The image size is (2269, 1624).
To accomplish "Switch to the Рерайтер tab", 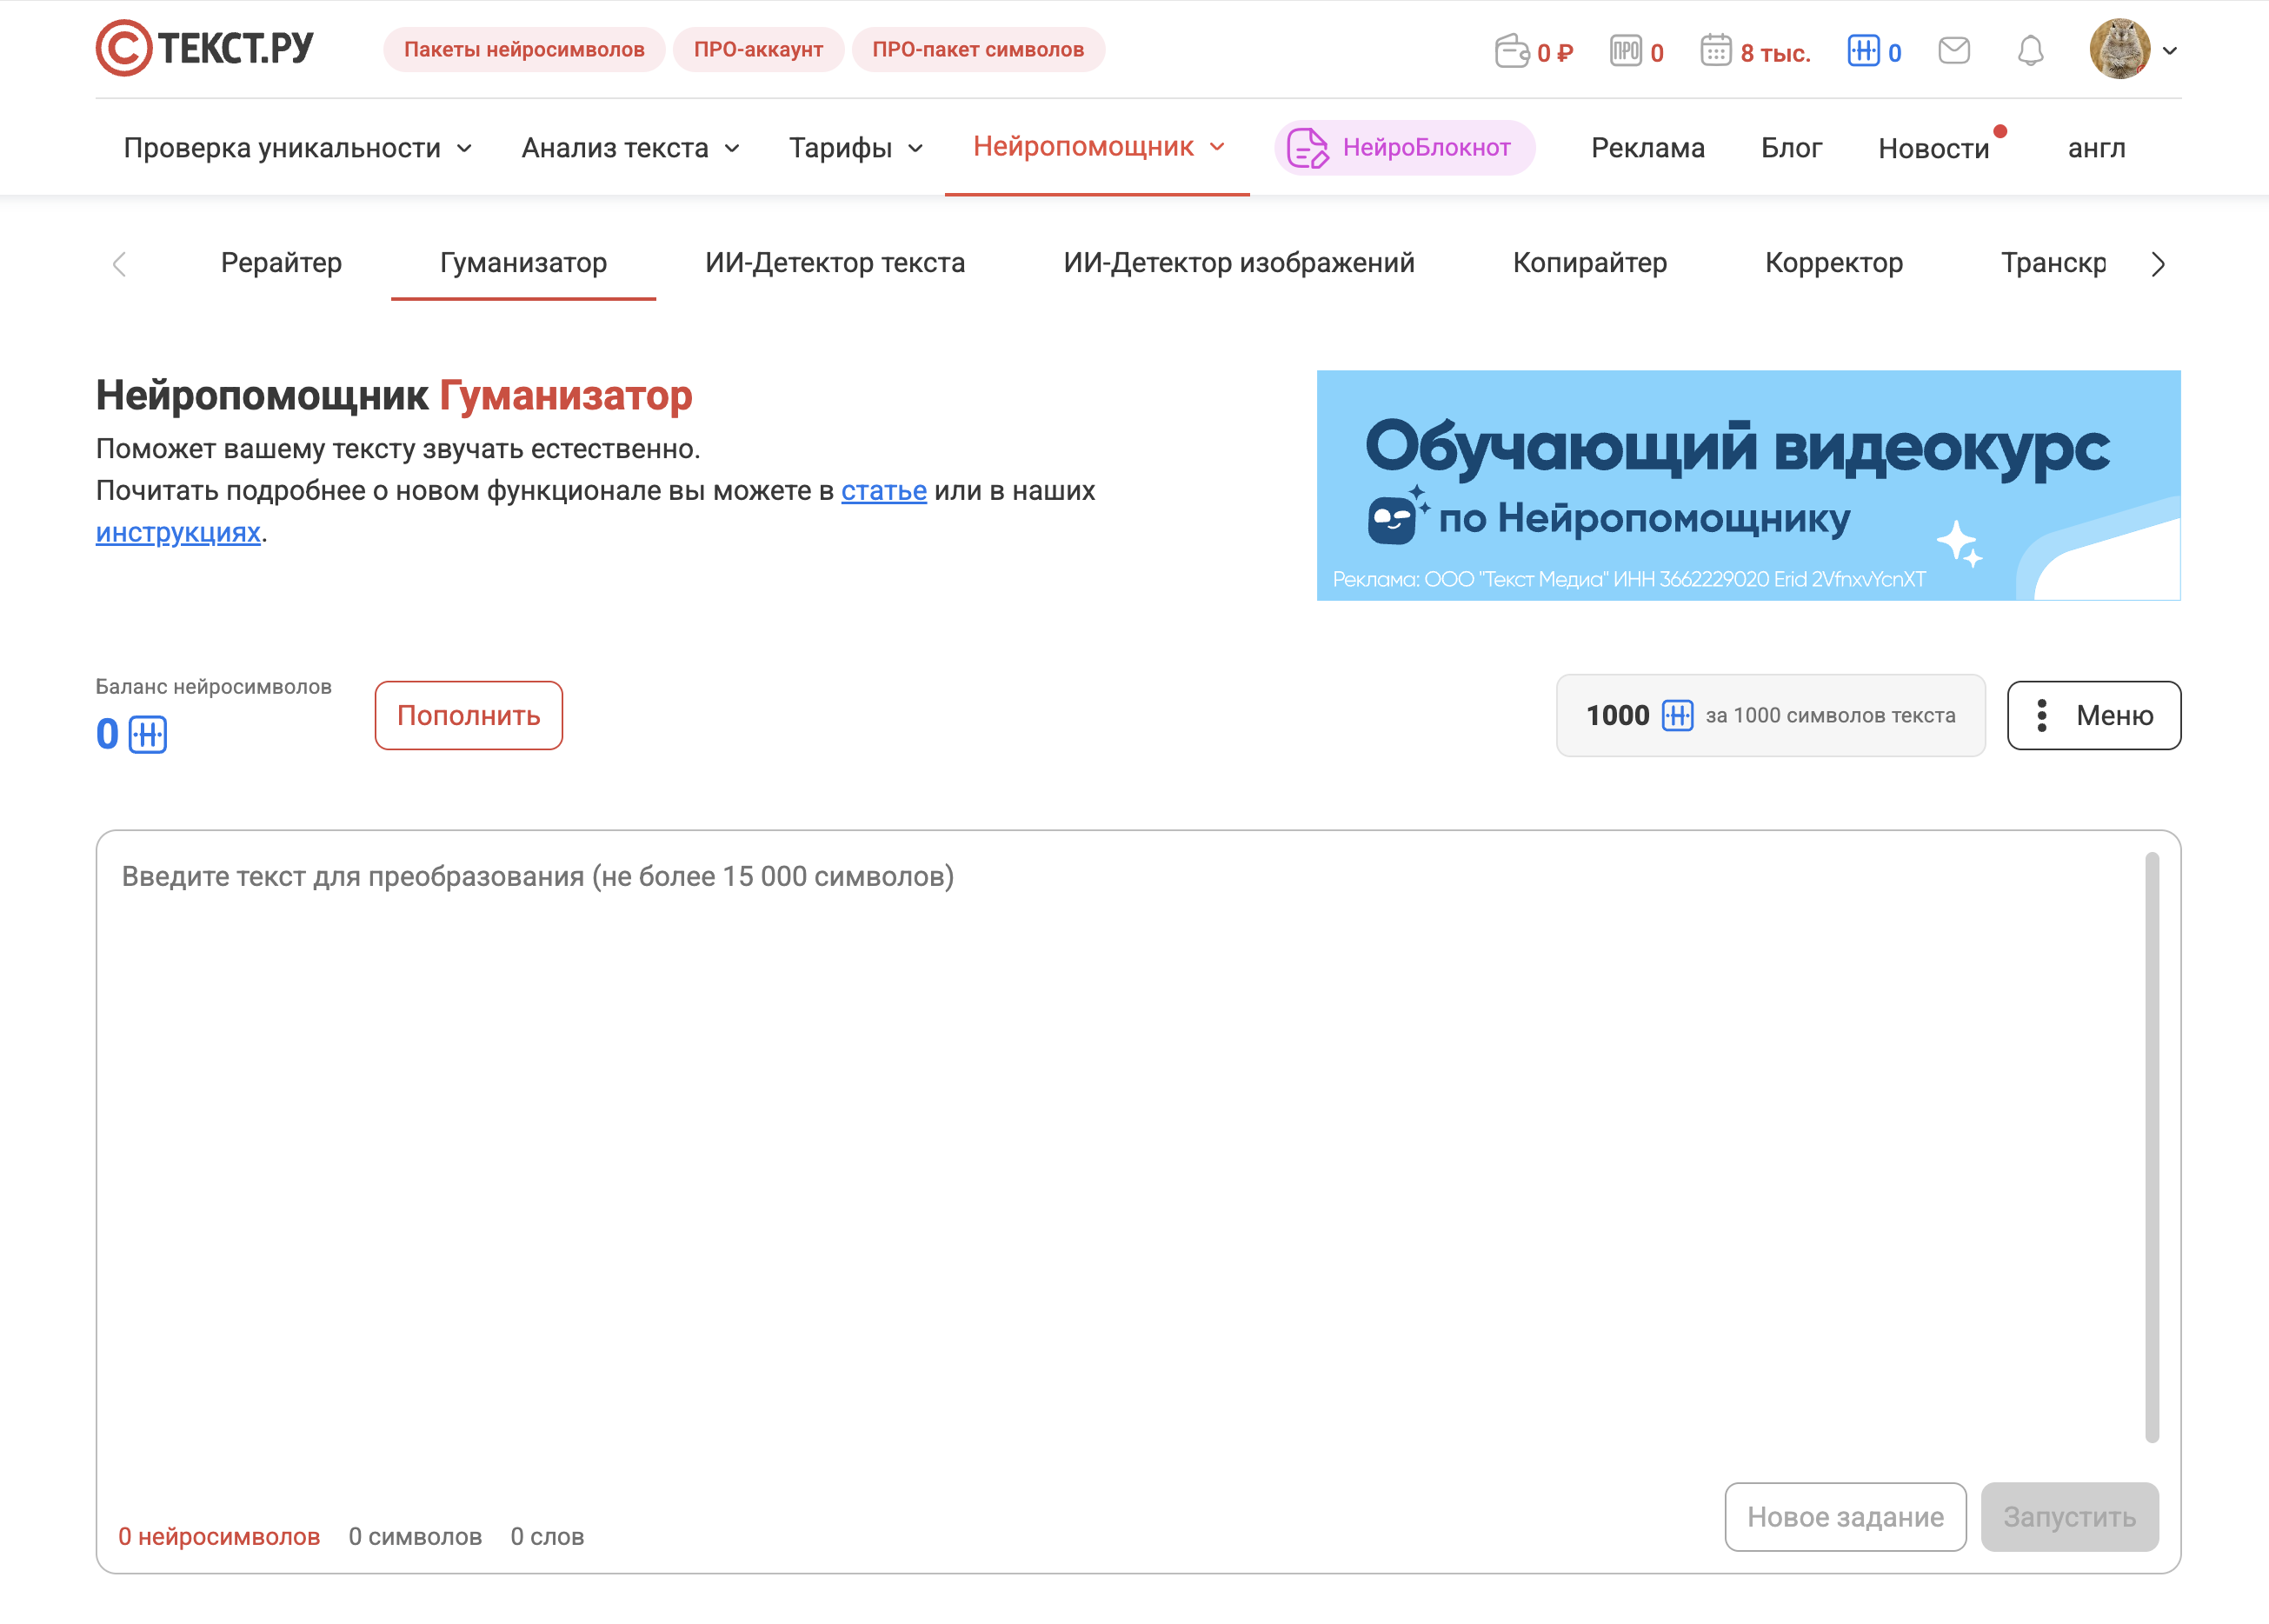I will 281,263.
